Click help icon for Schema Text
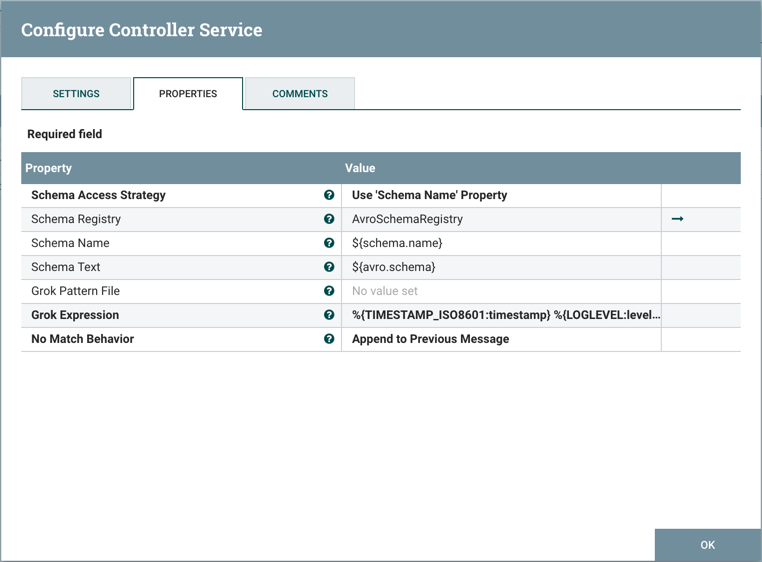This screenshot has height=562, width=762. [329, 267]
